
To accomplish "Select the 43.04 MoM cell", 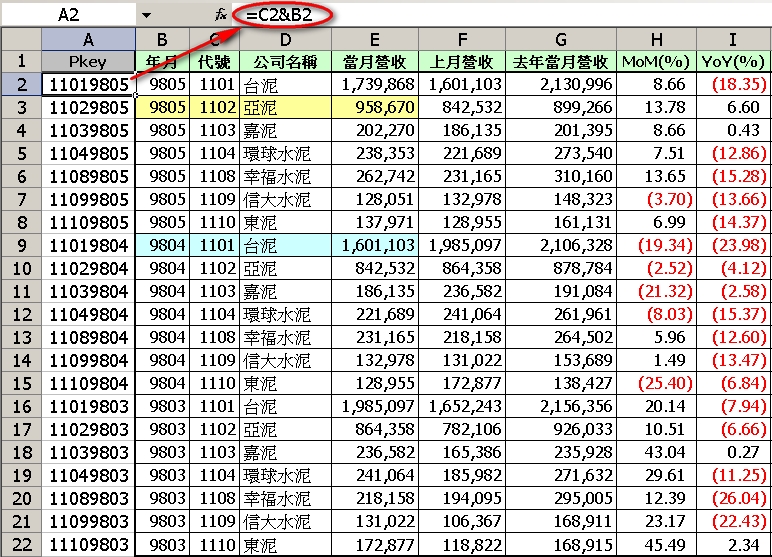I will 656,452.
